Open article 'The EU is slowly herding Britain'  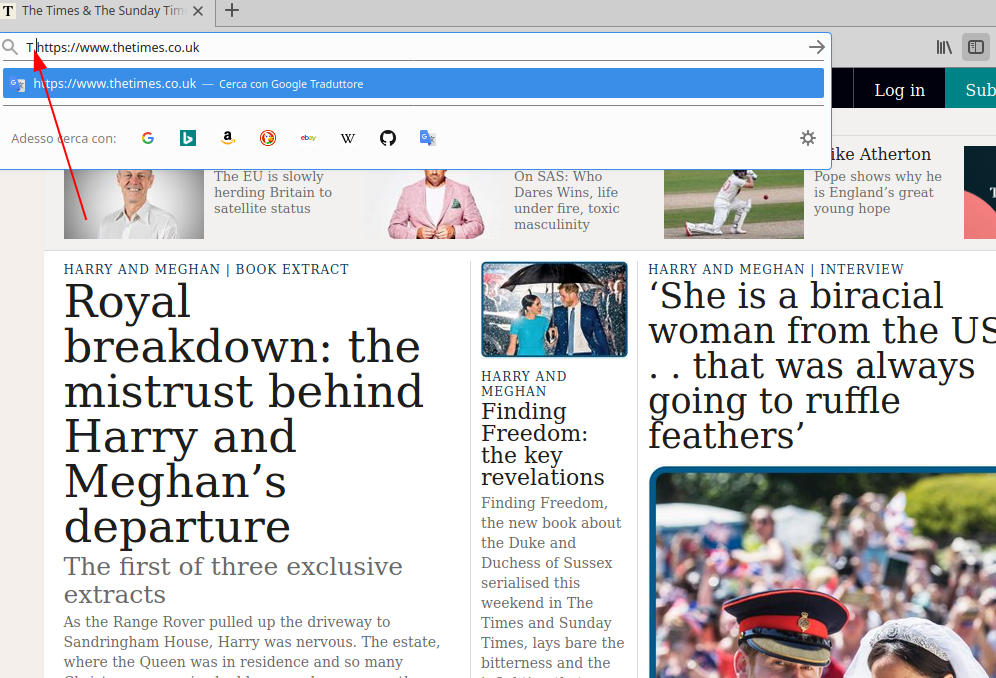273,193
